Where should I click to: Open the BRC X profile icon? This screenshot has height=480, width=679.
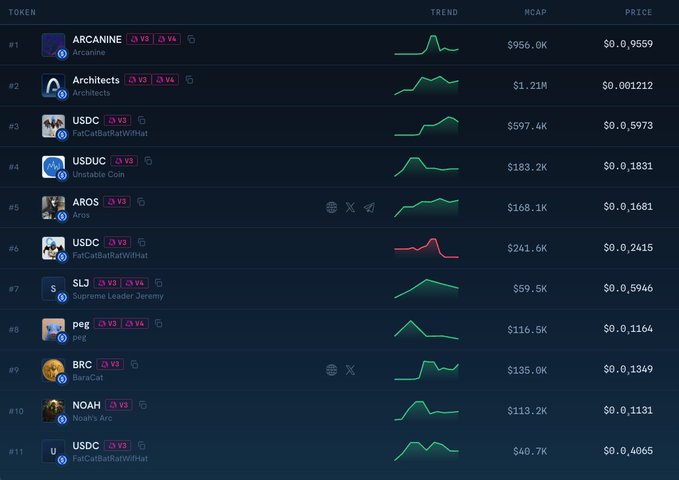point(350,370)
